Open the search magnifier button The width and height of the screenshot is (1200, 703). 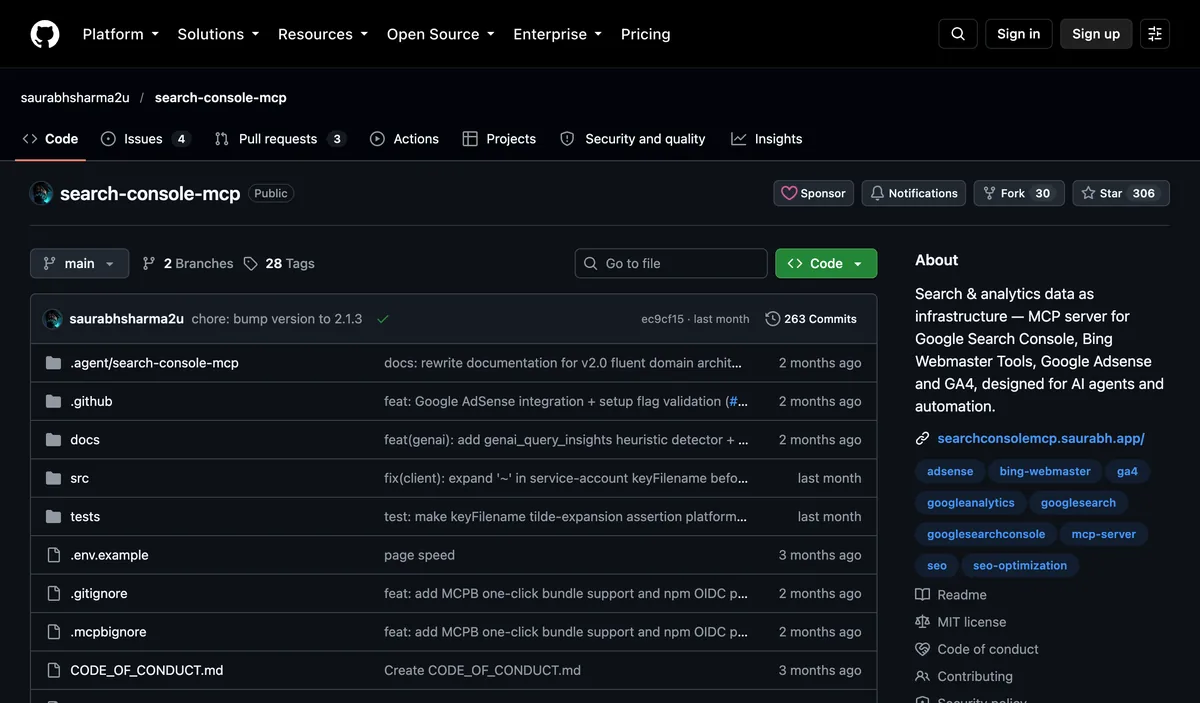pos(958,34)
